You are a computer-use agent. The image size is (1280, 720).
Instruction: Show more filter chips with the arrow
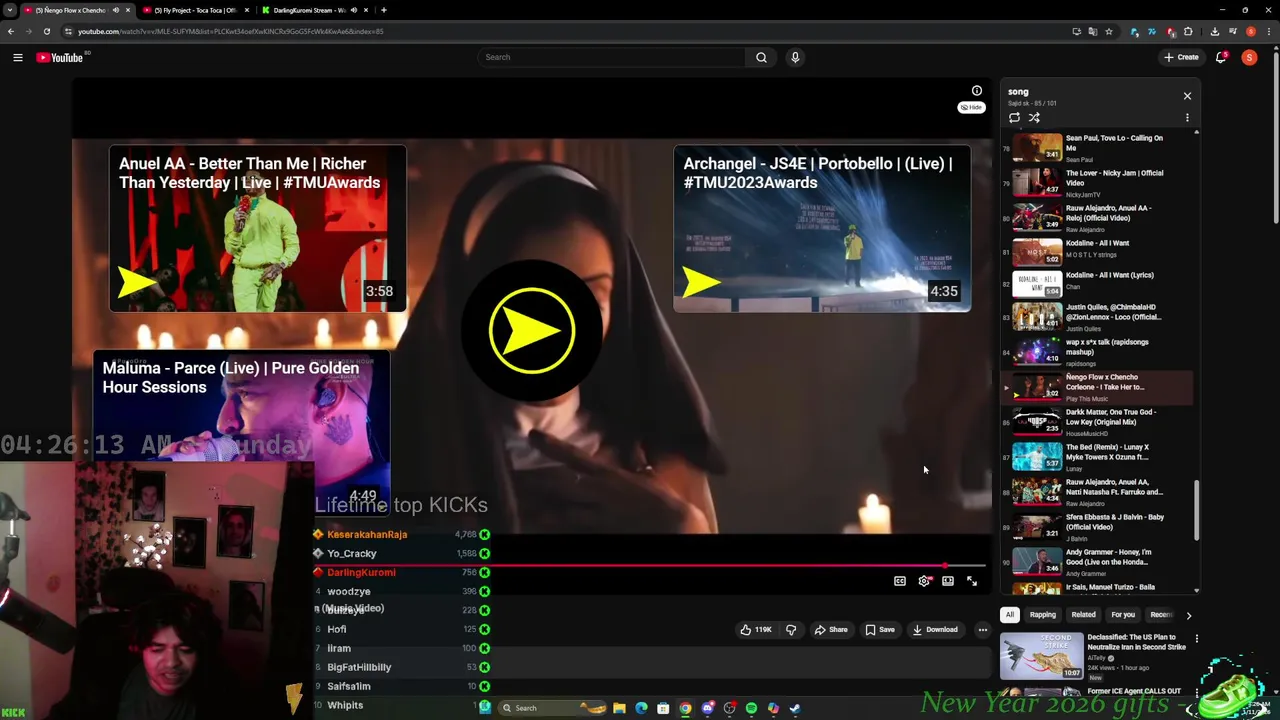[x=1188, y=615]
